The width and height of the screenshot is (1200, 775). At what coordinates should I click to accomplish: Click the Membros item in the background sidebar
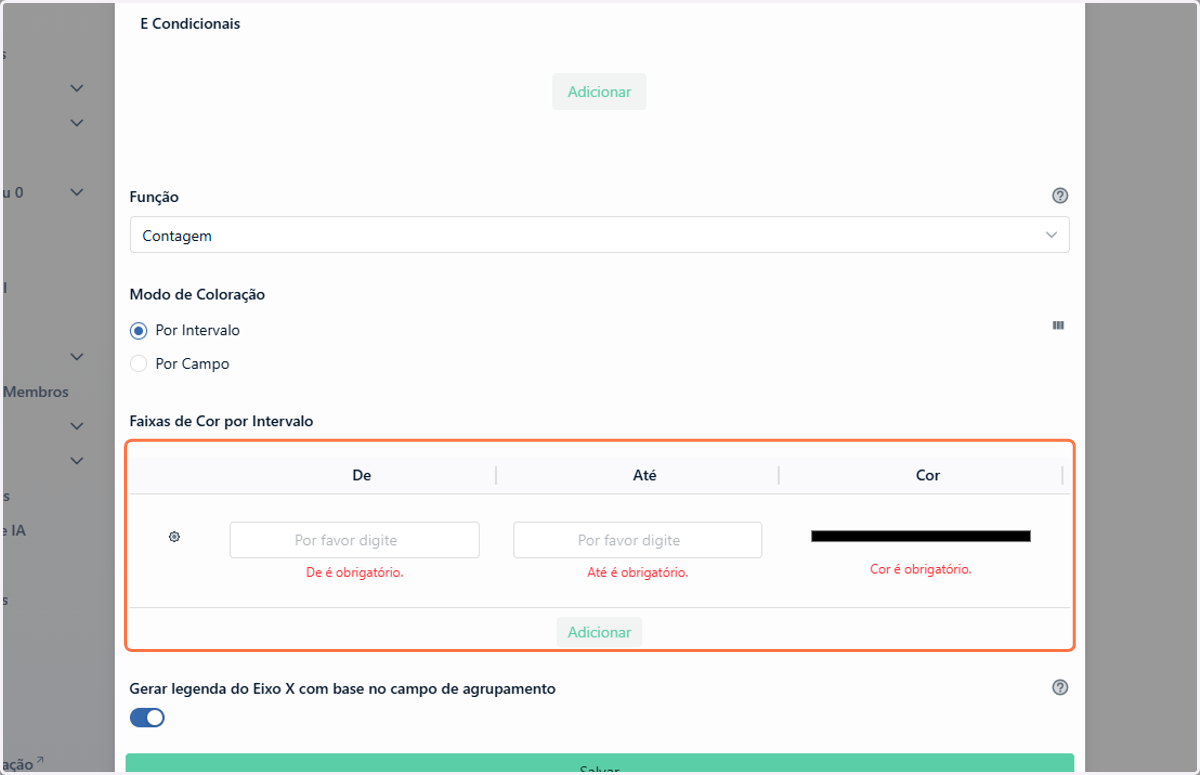(x=35, y=392)
